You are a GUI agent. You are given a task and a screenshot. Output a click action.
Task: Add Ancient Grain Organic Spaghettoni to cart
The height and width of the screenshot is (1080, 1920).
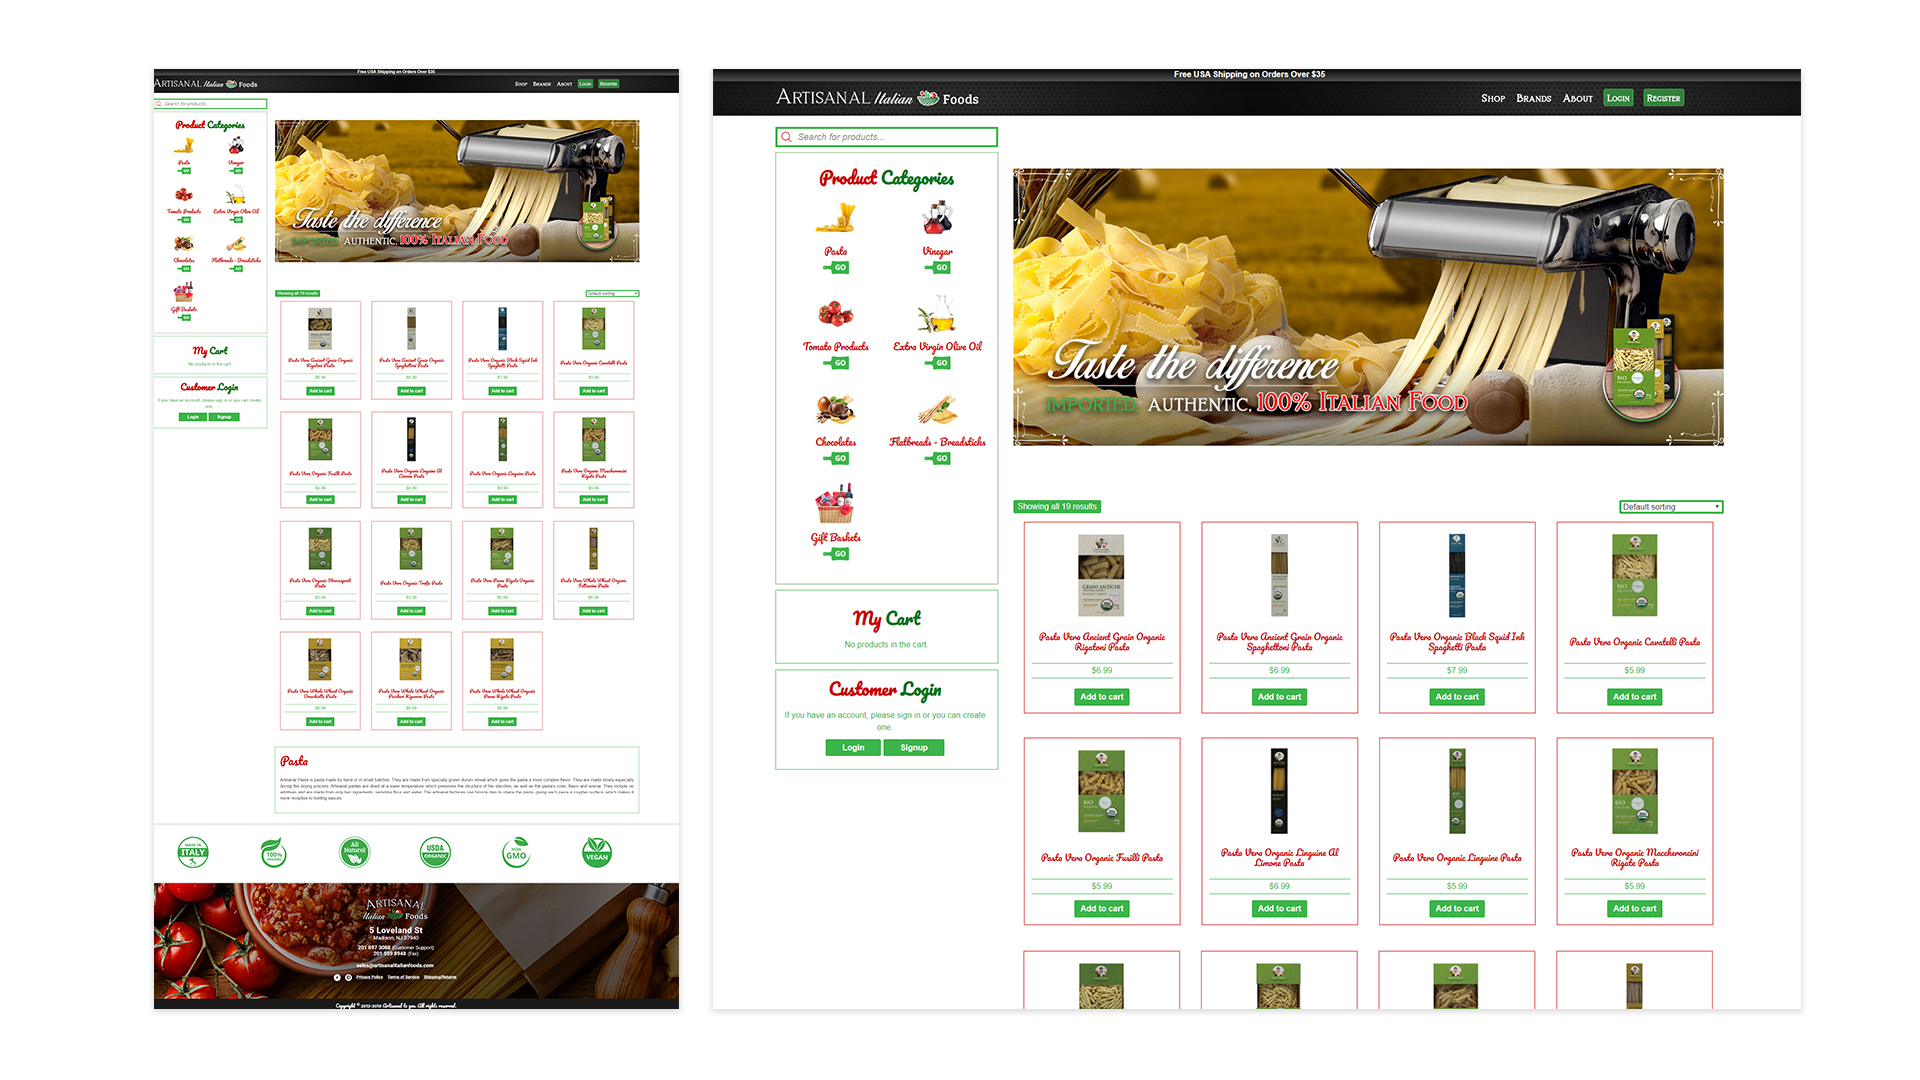coord(1279,697)
